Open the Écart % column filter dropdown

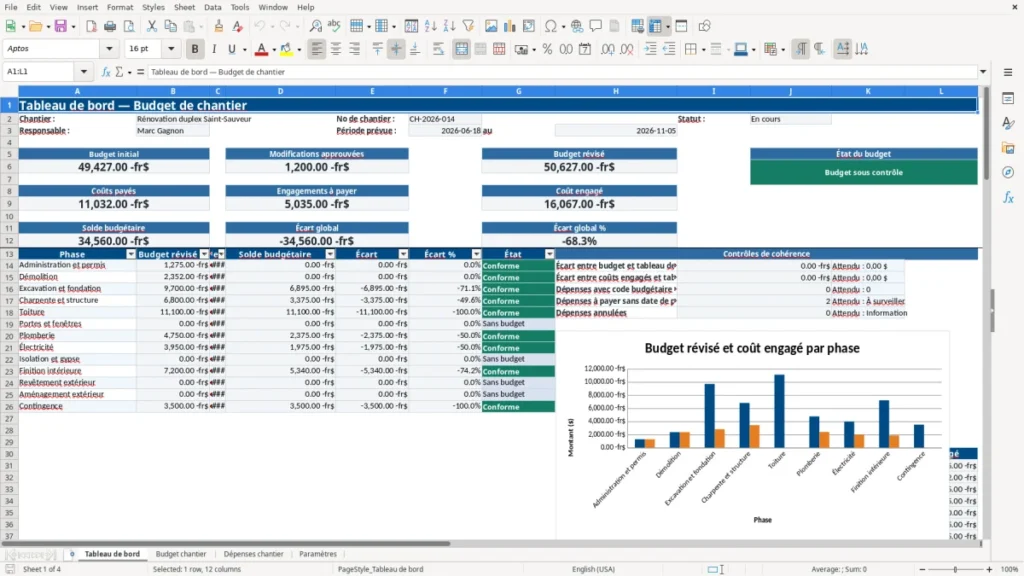click(x=476, y=254)
